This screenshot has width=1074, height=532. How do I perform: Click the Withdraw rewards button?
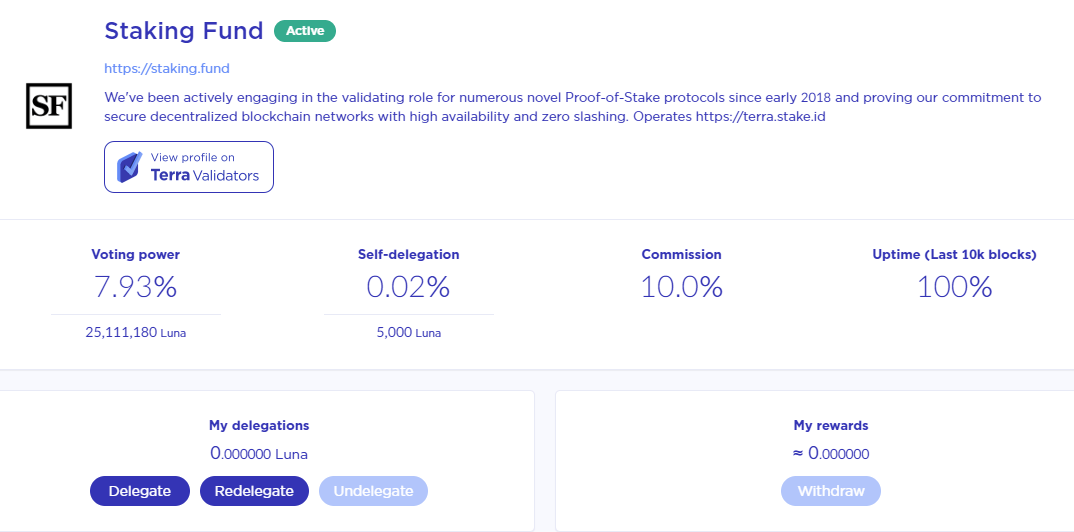click(830, 491)
